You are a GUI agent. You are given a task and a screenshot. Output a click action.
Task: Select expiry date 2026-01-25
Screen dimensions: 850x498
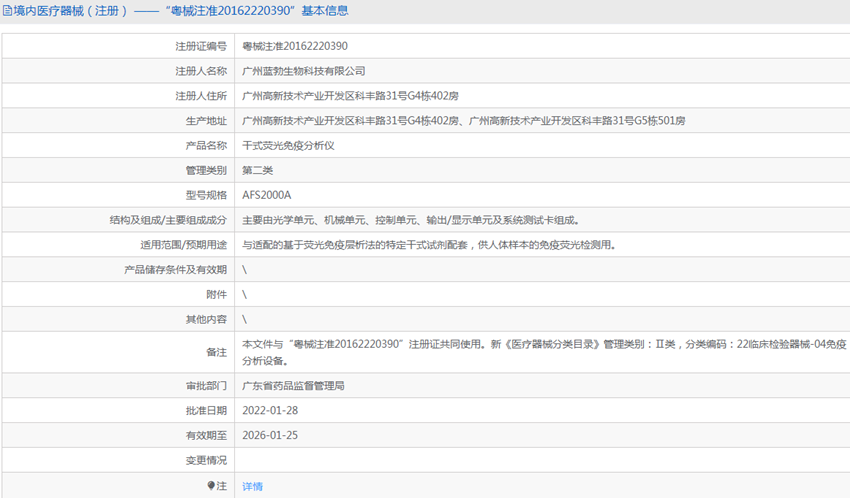(x=270, y=435)
